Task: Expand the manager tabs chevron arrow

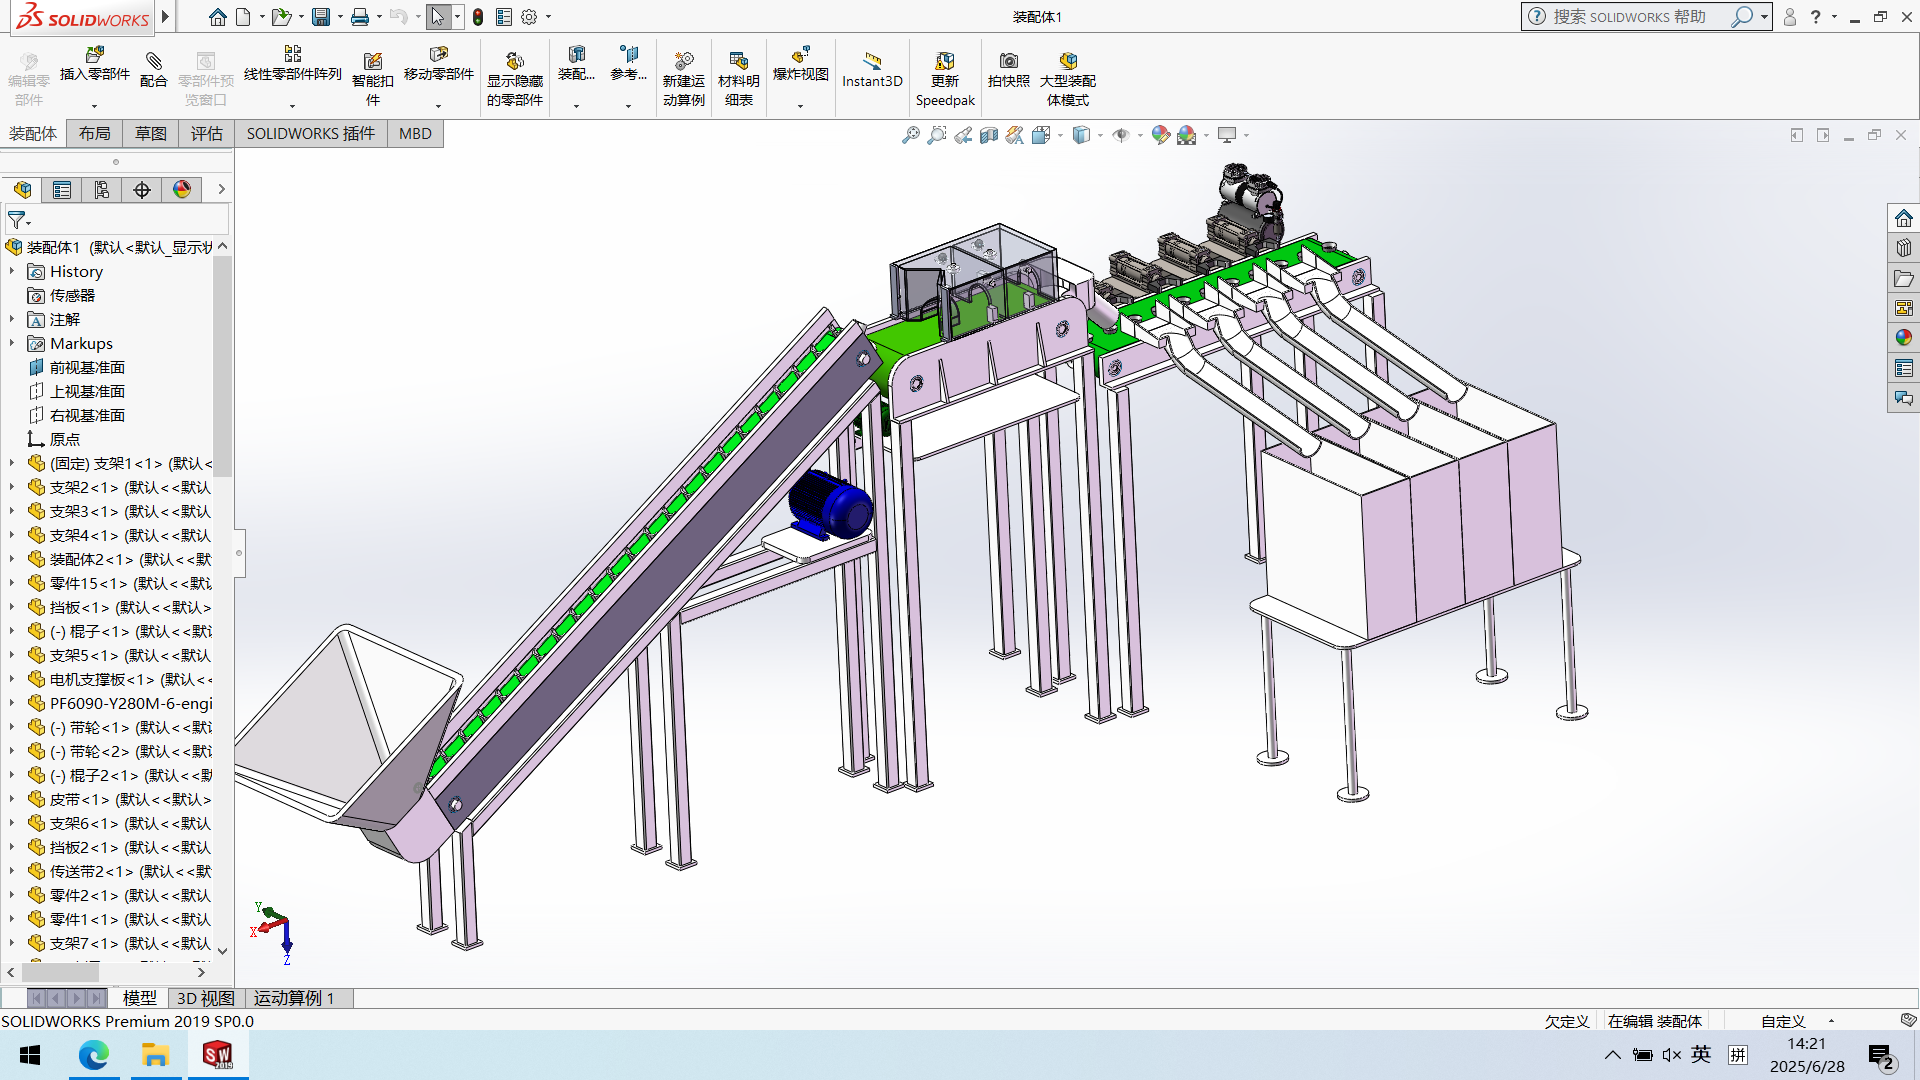Action: pyautogui.click(x=222, y=189)
